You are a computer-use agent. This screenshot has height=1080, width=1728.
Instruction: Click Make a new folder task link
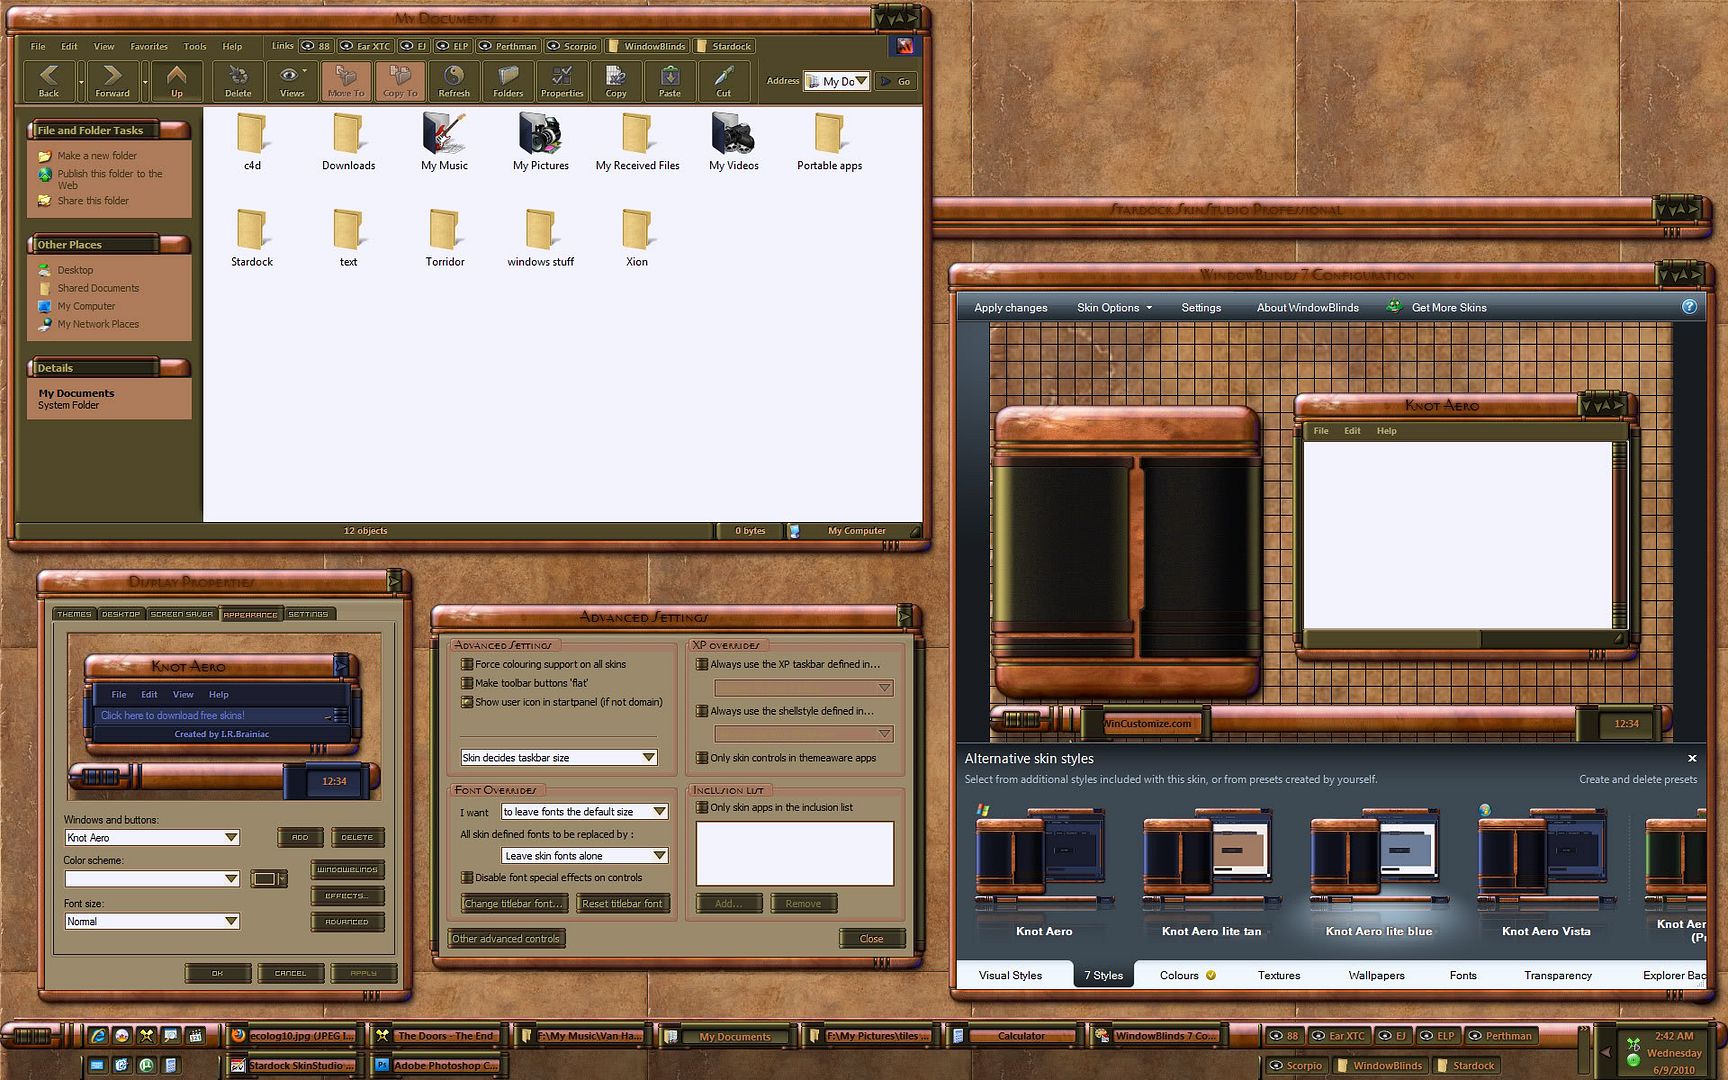[97, 156]
